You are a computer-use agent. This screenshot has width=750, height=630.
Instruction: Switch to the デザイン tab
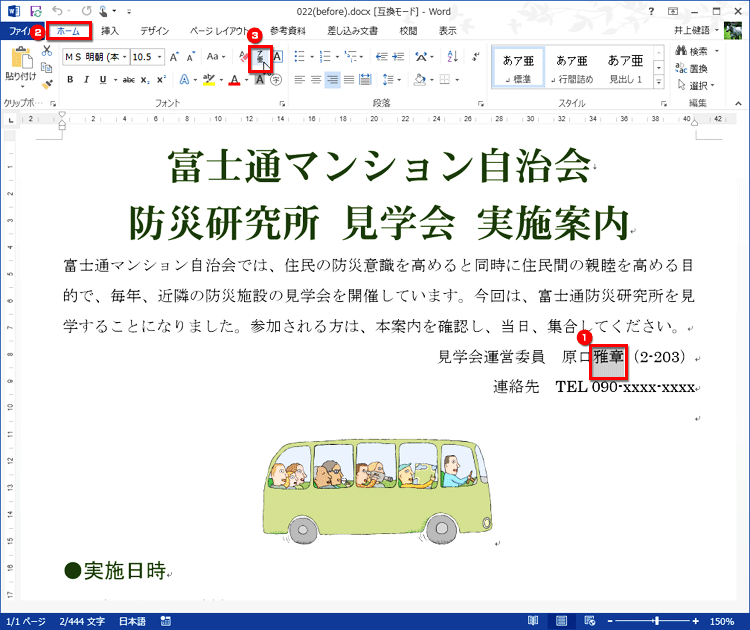[154, 31]
